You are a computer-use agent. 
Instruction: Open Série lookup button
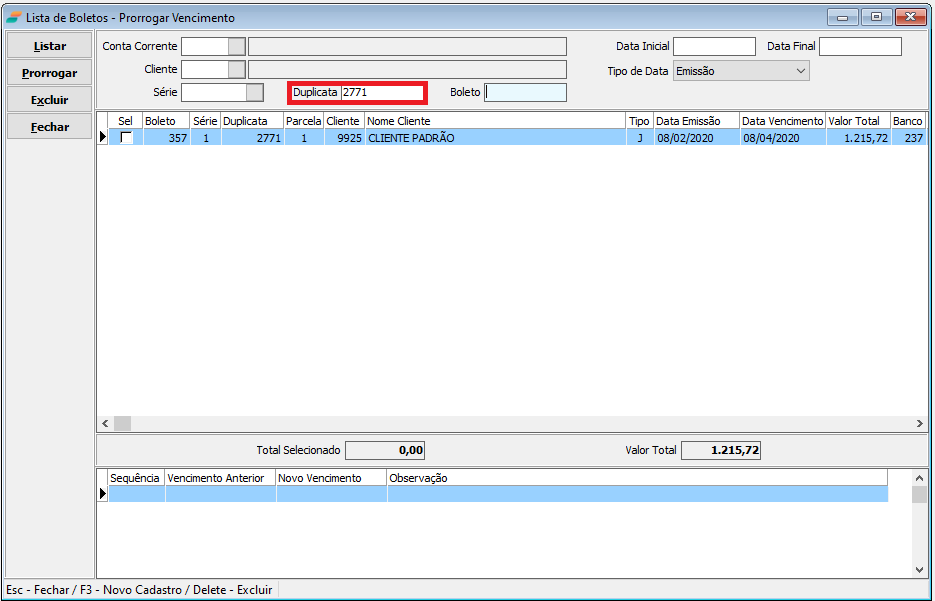[x=255, y=92]
